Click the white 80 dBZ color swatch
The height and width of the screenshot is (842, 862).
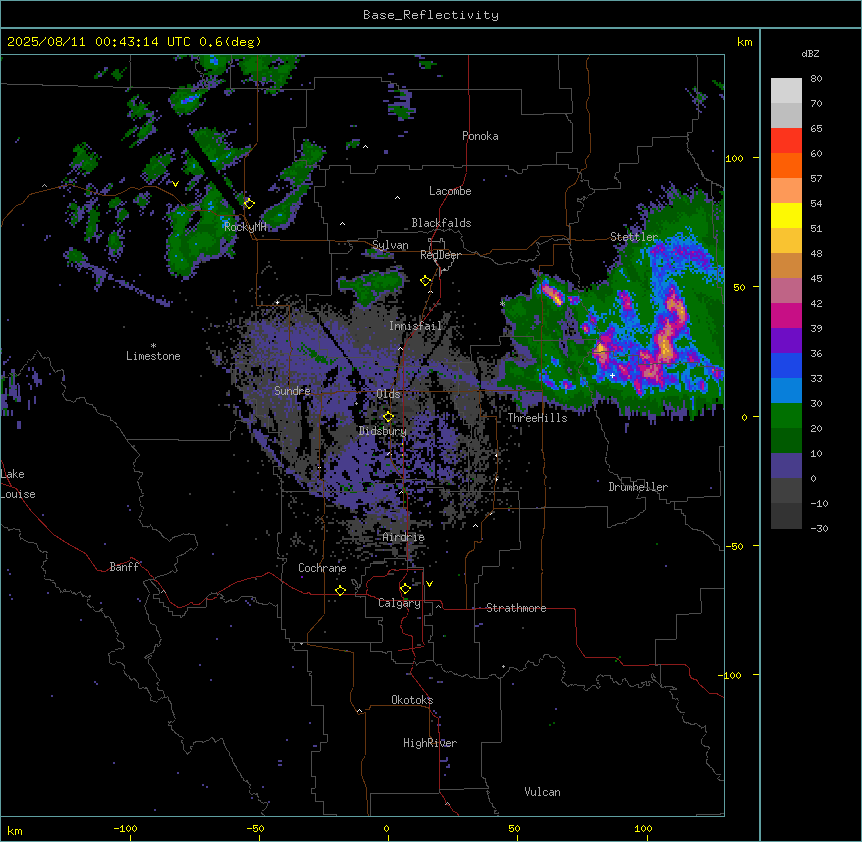point(786,91)
